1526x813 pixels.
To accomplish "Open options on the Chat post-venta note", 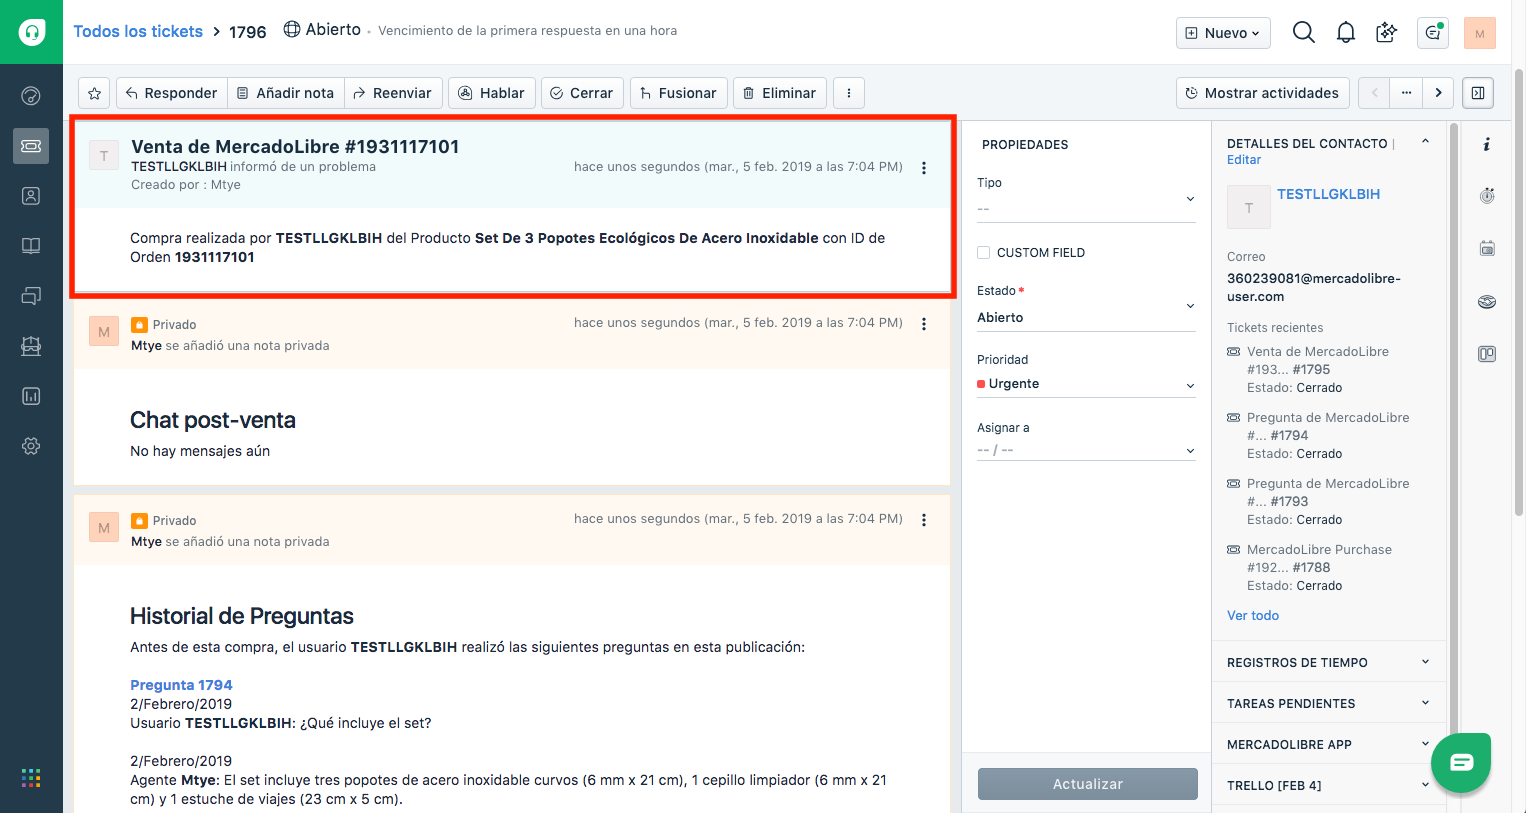I will tap(924, 324).
